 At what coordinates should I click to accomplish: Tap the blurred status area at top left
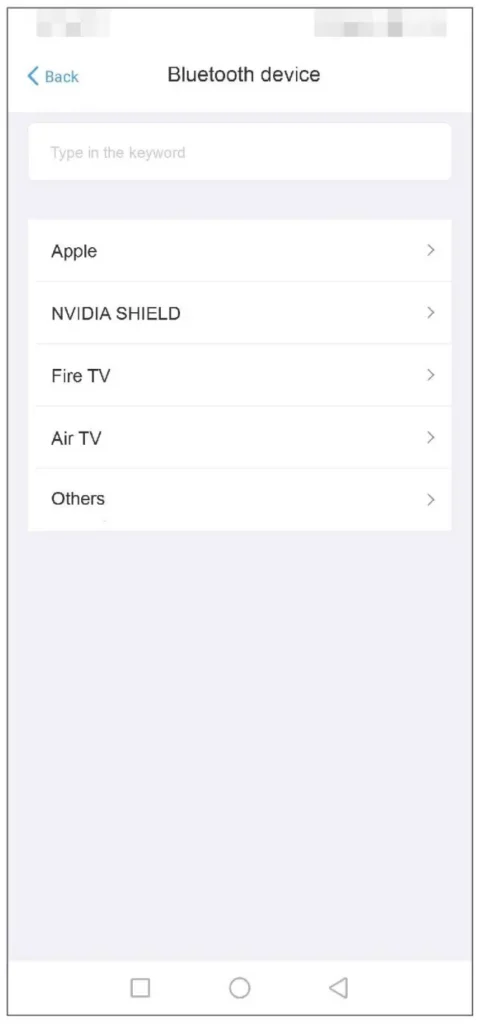click(x=73, y=24)
